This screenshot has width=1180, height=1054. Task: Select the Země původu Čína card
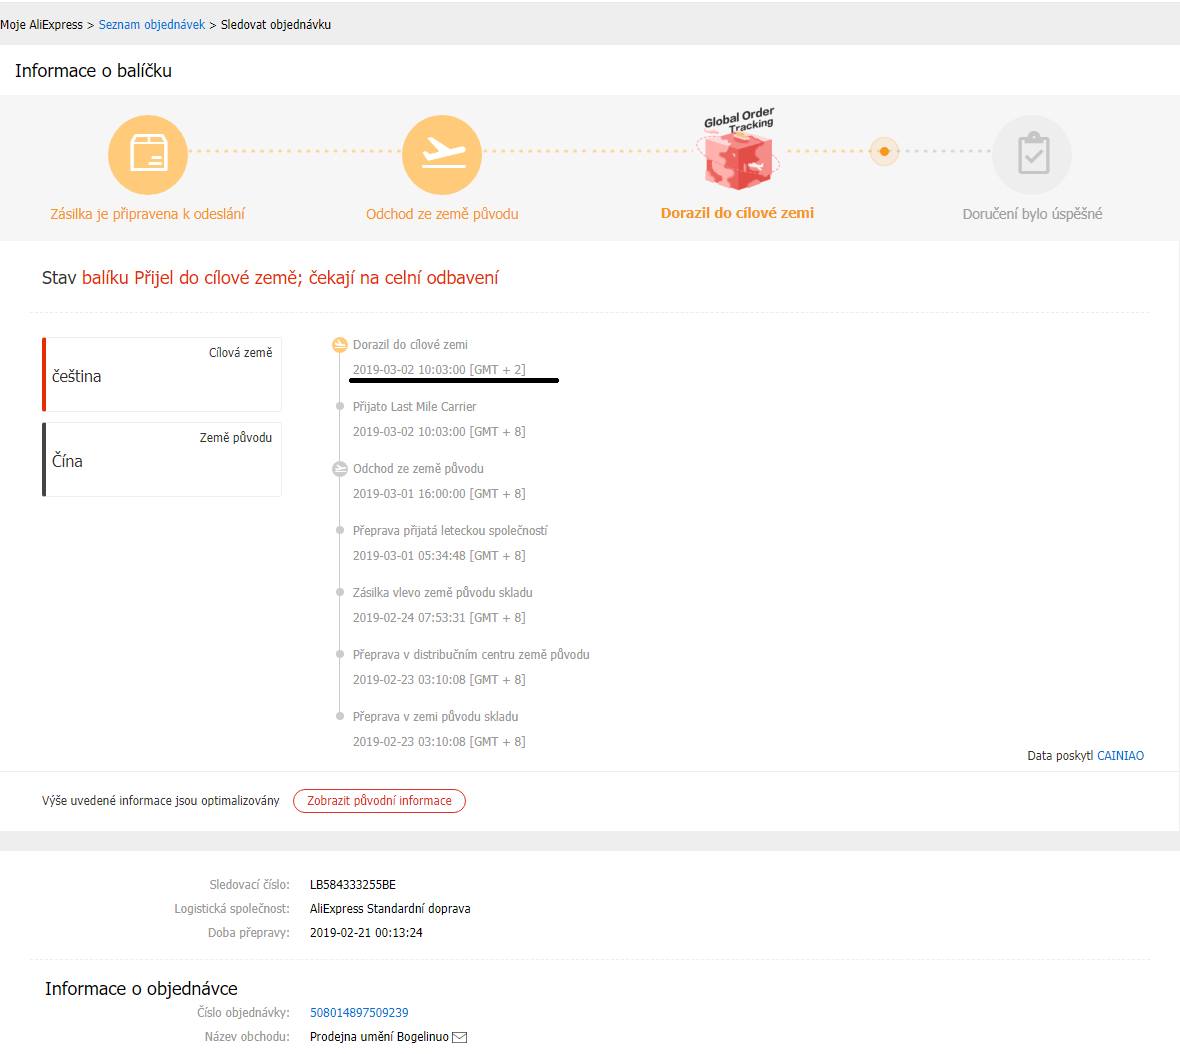(x=162, y=459)
